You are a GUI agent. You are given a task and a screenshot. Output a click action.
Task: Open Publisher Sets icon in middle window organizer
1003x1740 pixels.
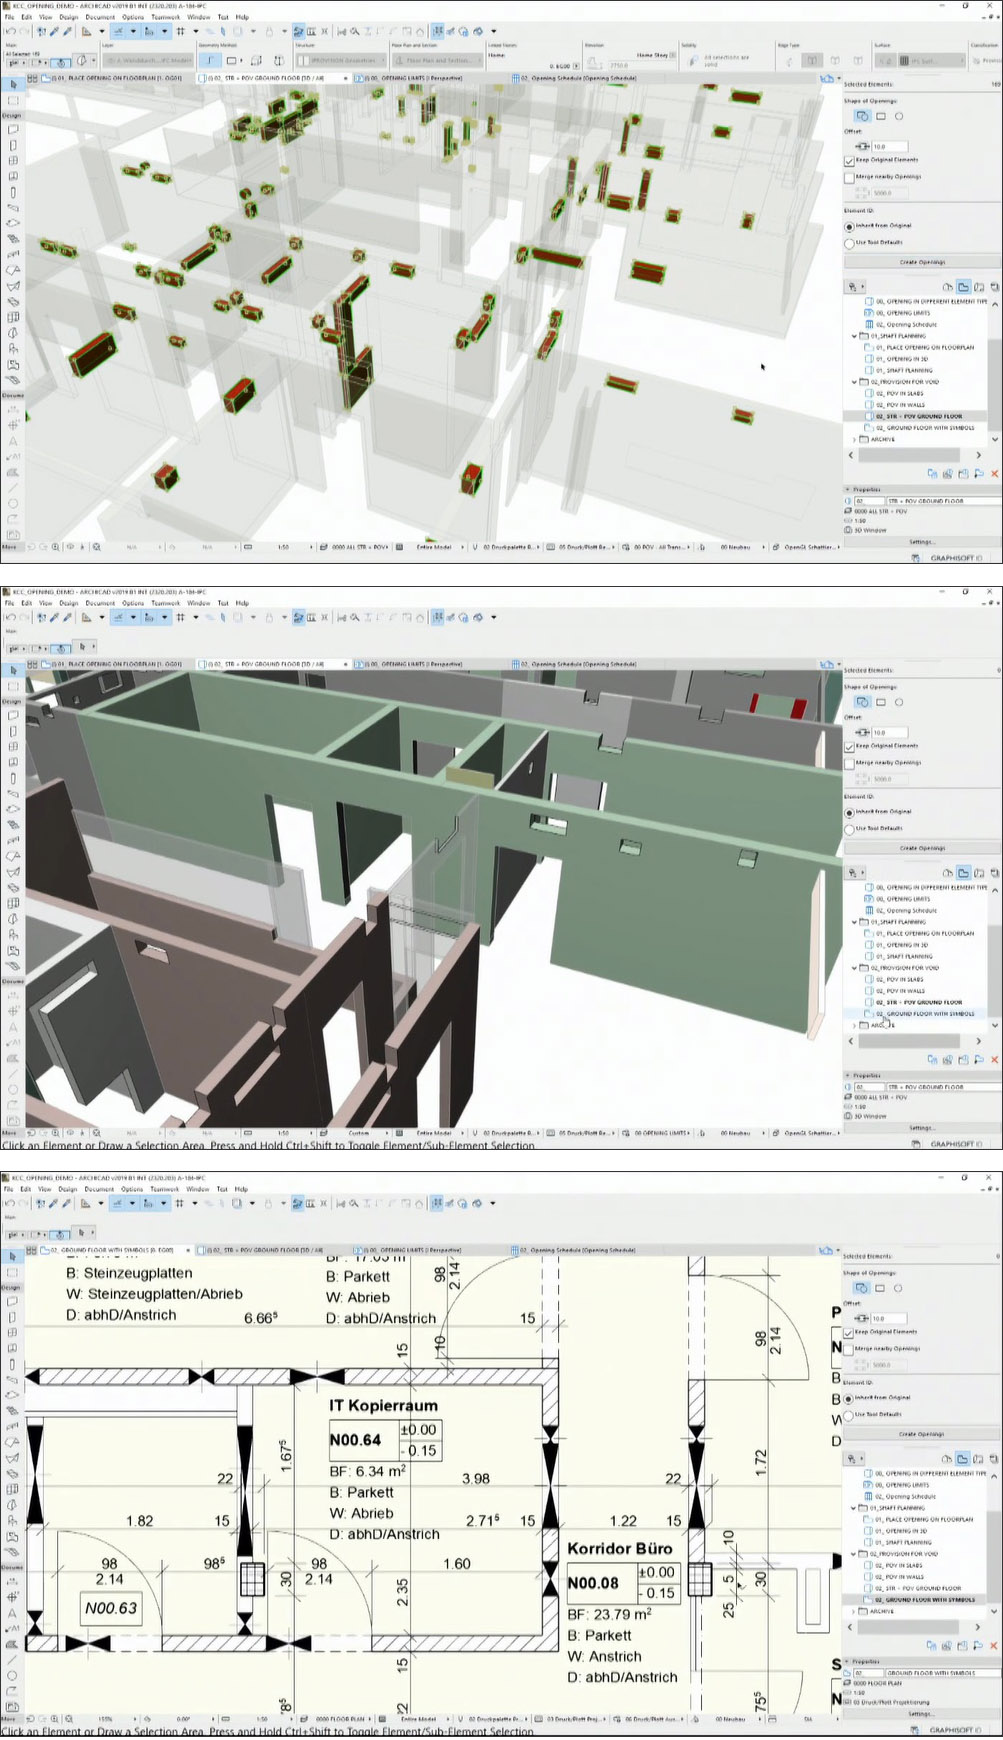point(994,873)
